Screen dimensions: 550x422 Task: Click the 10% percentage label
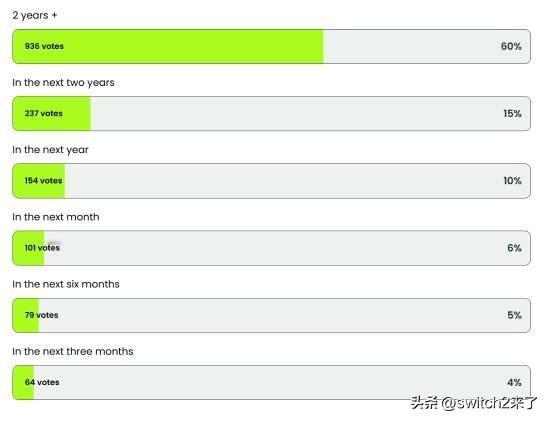tap(512, 181)
